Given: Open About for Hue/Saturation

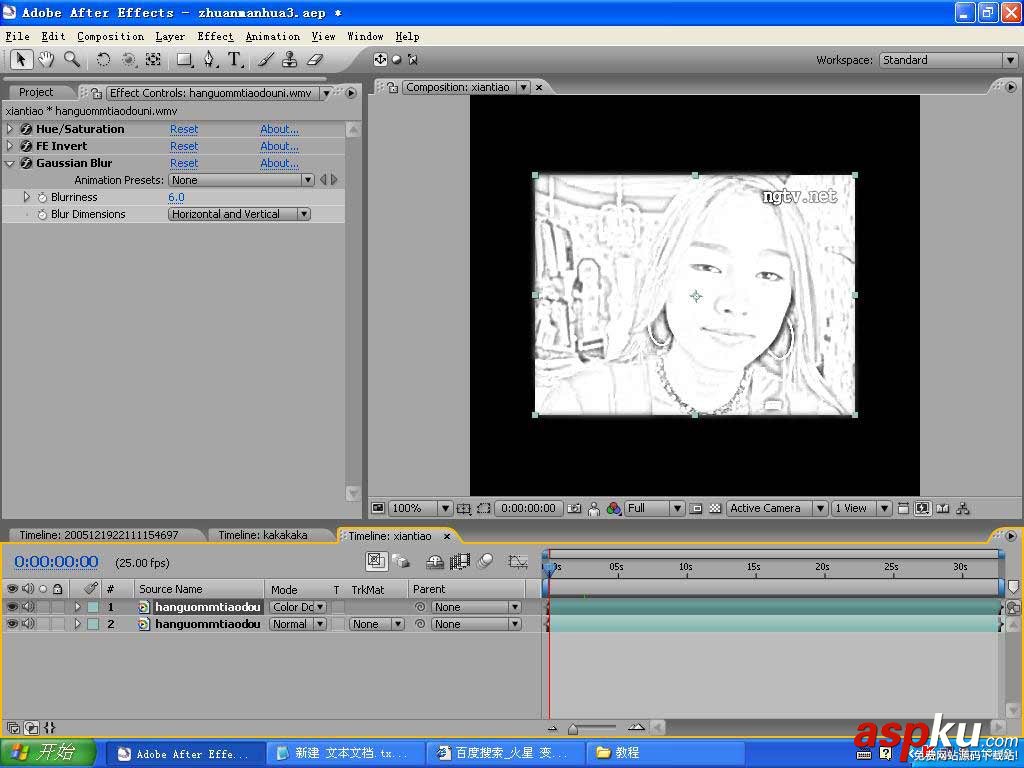Looking at the screenshot, I should (x=280, y=129).
